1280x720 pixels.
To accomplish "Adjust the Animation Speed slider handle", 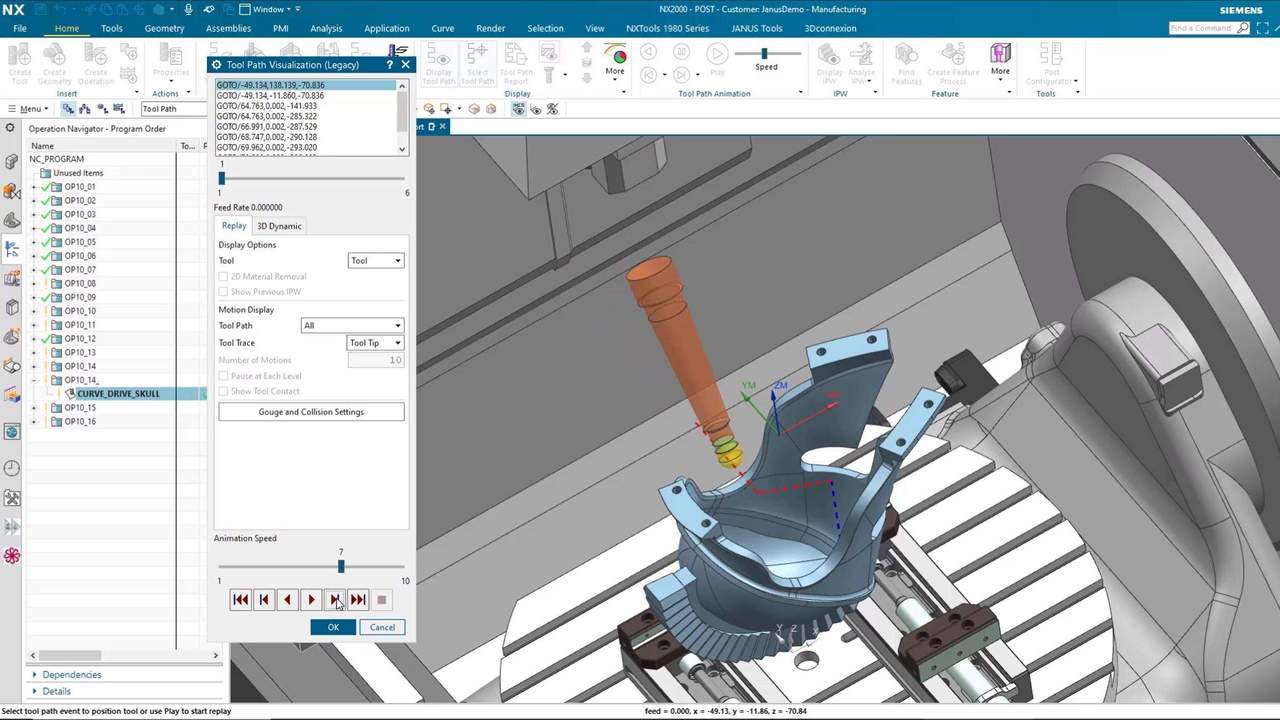I will [x=341, y=566].
